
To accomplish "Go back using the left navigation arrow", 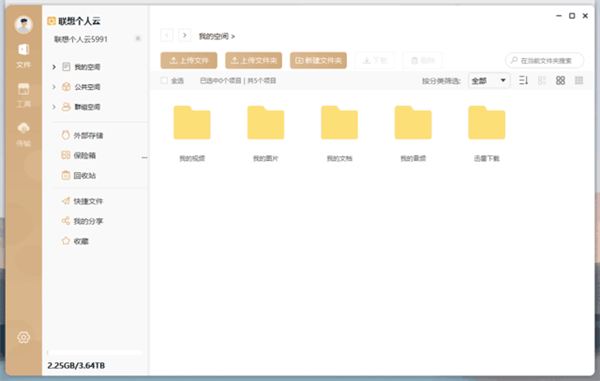I will tap(167, 36).
